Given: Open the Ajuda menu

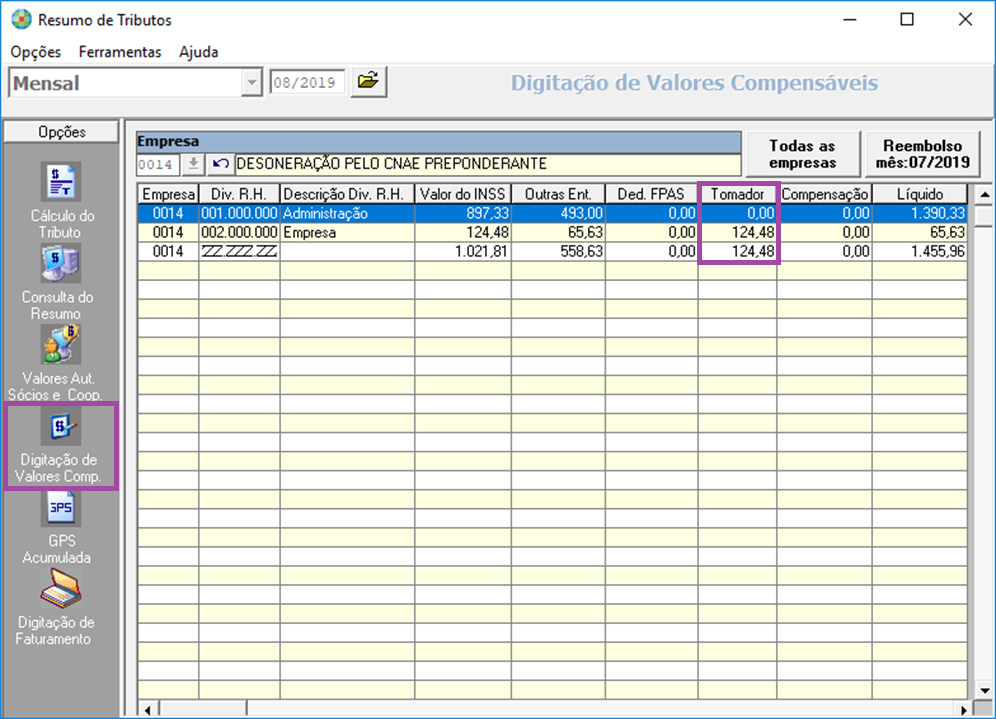Looking at the screenshot, I should pyautogui.click(x=198, y=52).
